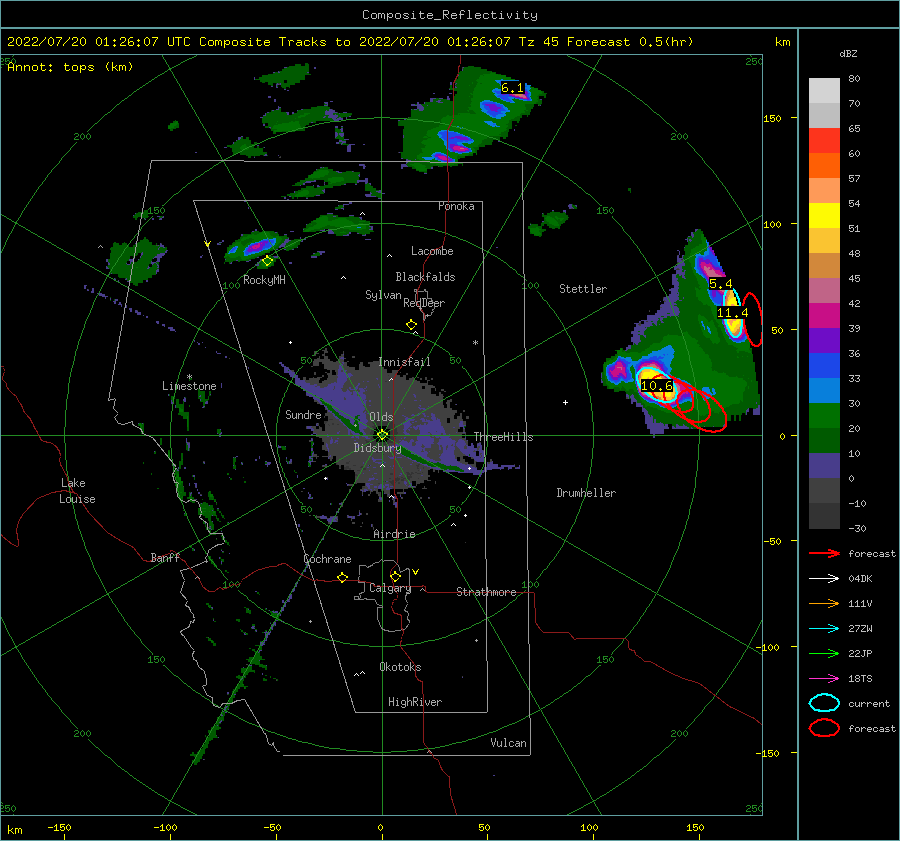Click the red forecast ellipse east of 11.4
Image resolution: width=900 pixels, height=841 pixels.
pyautogui.click(x=752, y=319)
